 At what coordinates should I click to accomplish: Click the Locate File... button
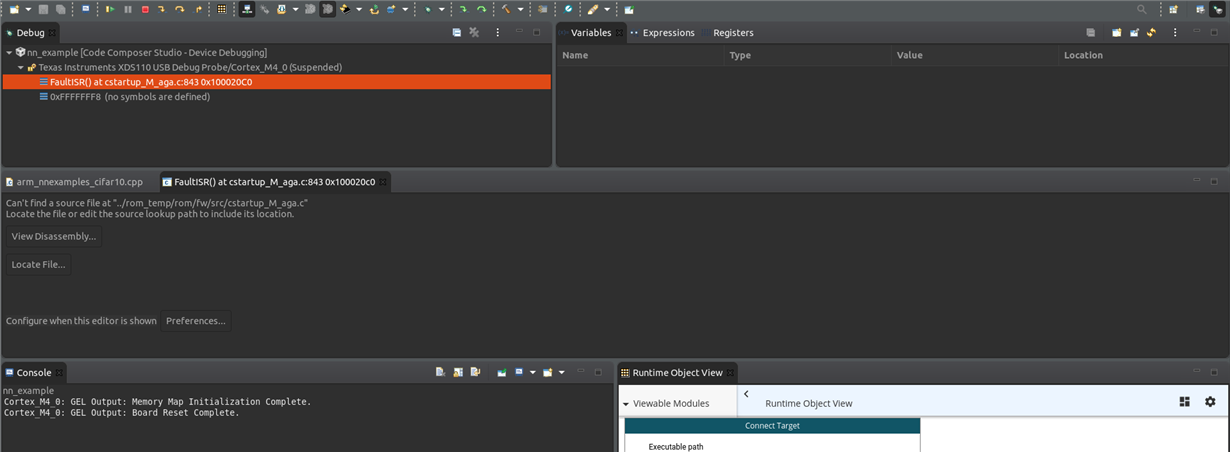(39, 265)
